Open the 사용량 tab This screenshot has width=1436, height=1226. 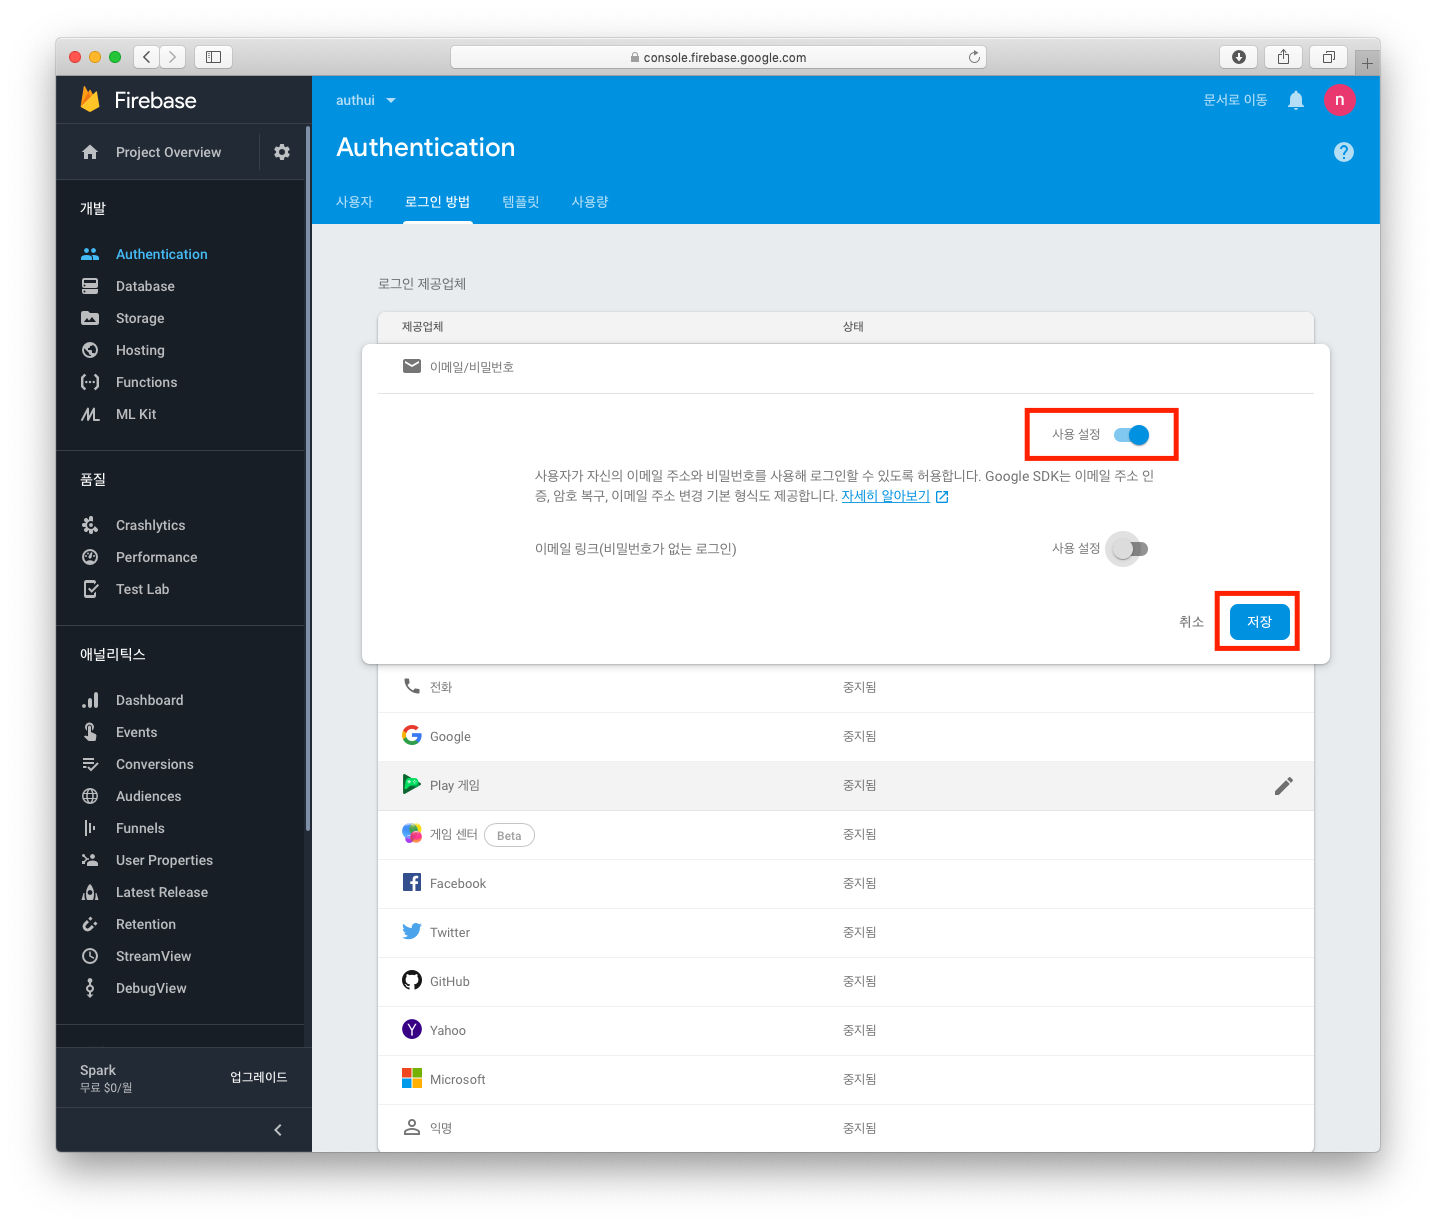(x=590, y=202)
